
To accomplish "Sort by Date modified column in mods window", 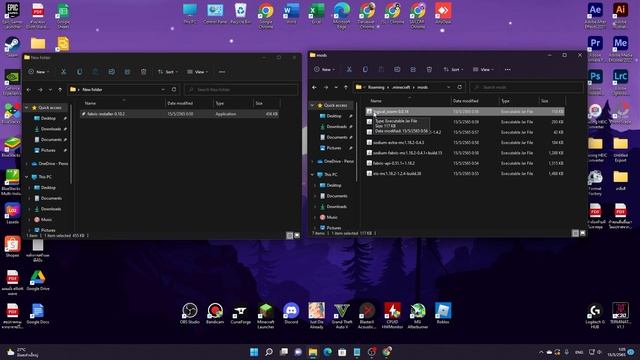I will (475, 101).
